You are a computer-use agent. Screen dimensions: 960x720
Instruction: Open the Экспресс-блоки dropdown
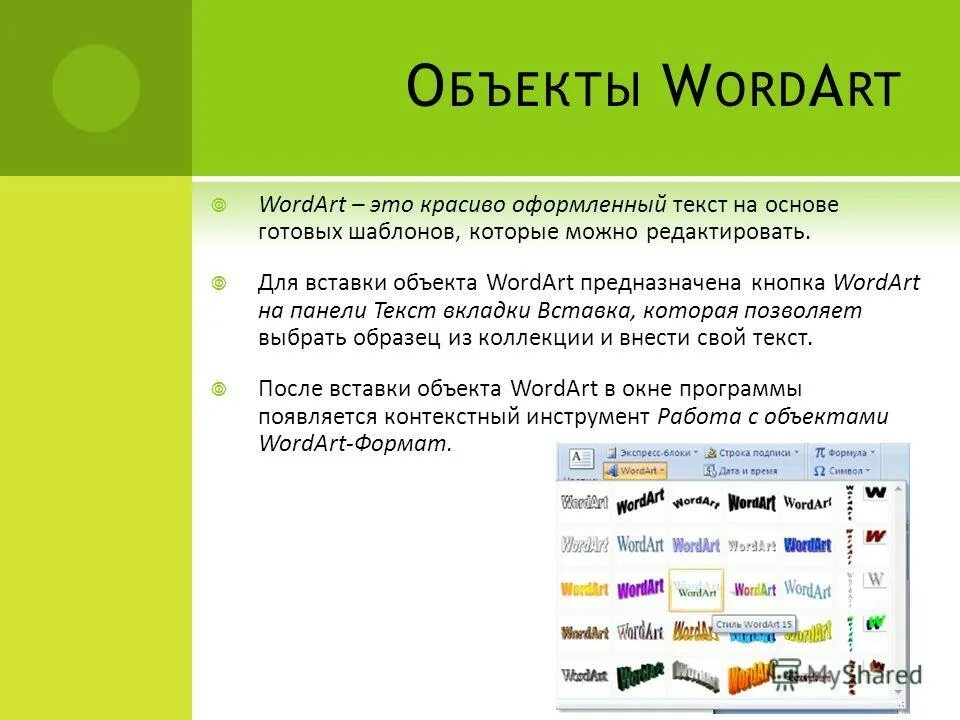click(653, 453)
